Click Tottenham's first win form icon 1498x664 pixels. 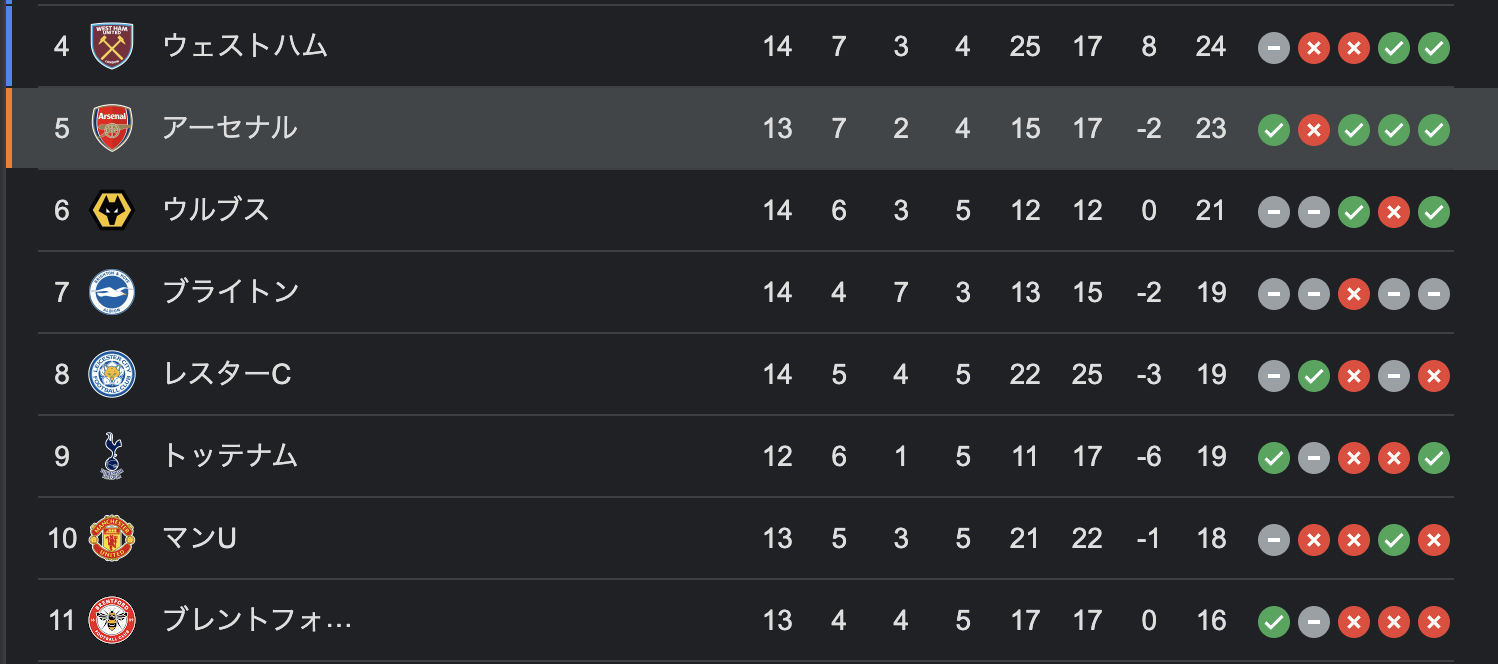1273,457
